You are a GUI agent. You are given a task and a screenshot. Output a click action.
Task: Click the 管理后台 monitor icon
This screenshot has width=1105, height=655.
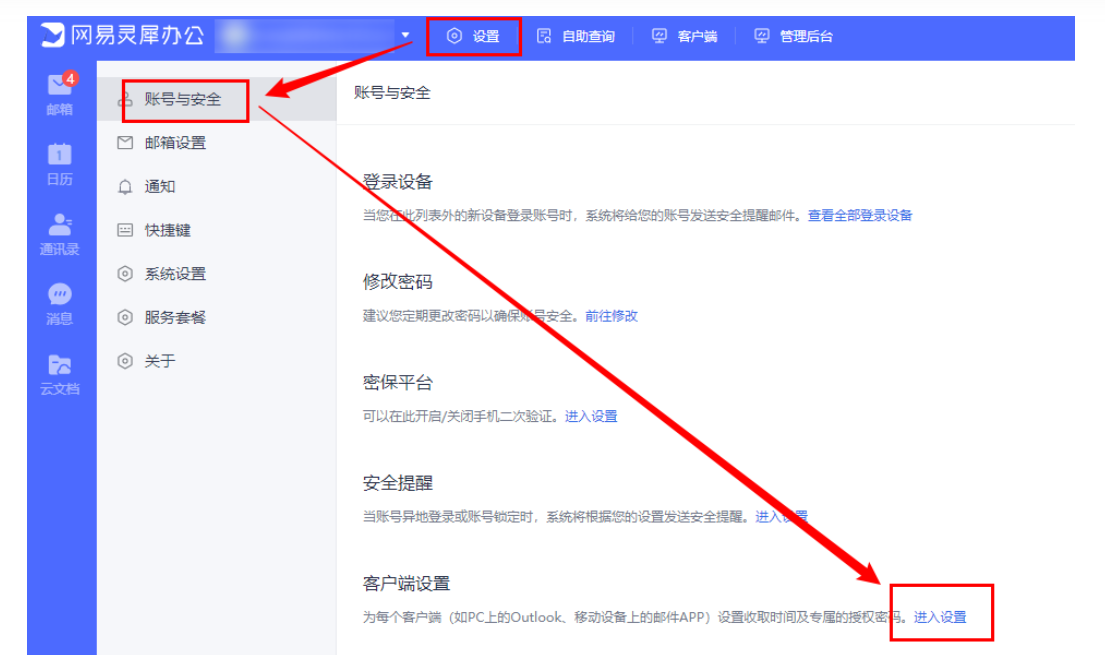[762, 36]
